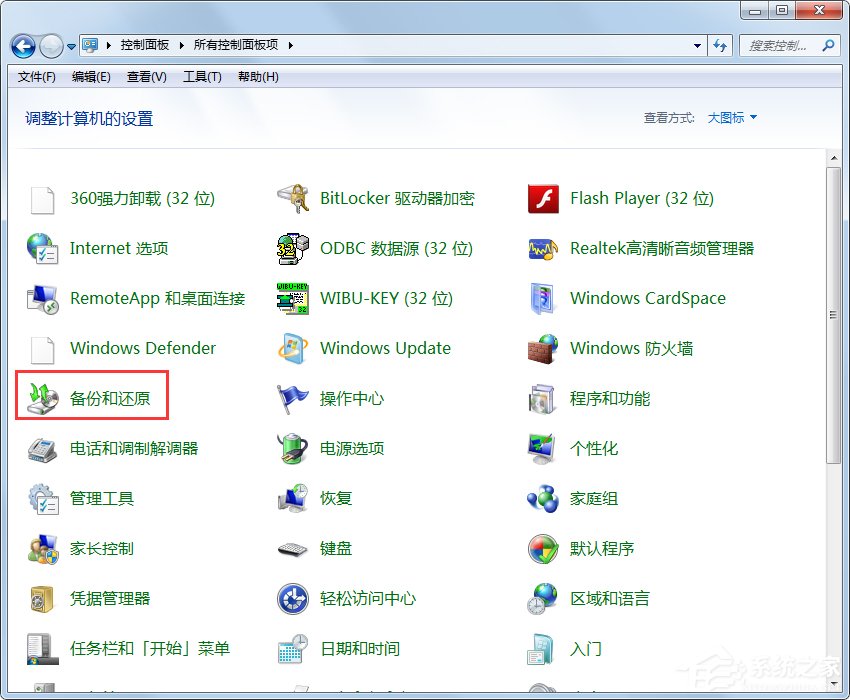The image size is (850, 700).
Task: Expand the recent pages dropdown beside forward button
Action: point(72,47)
